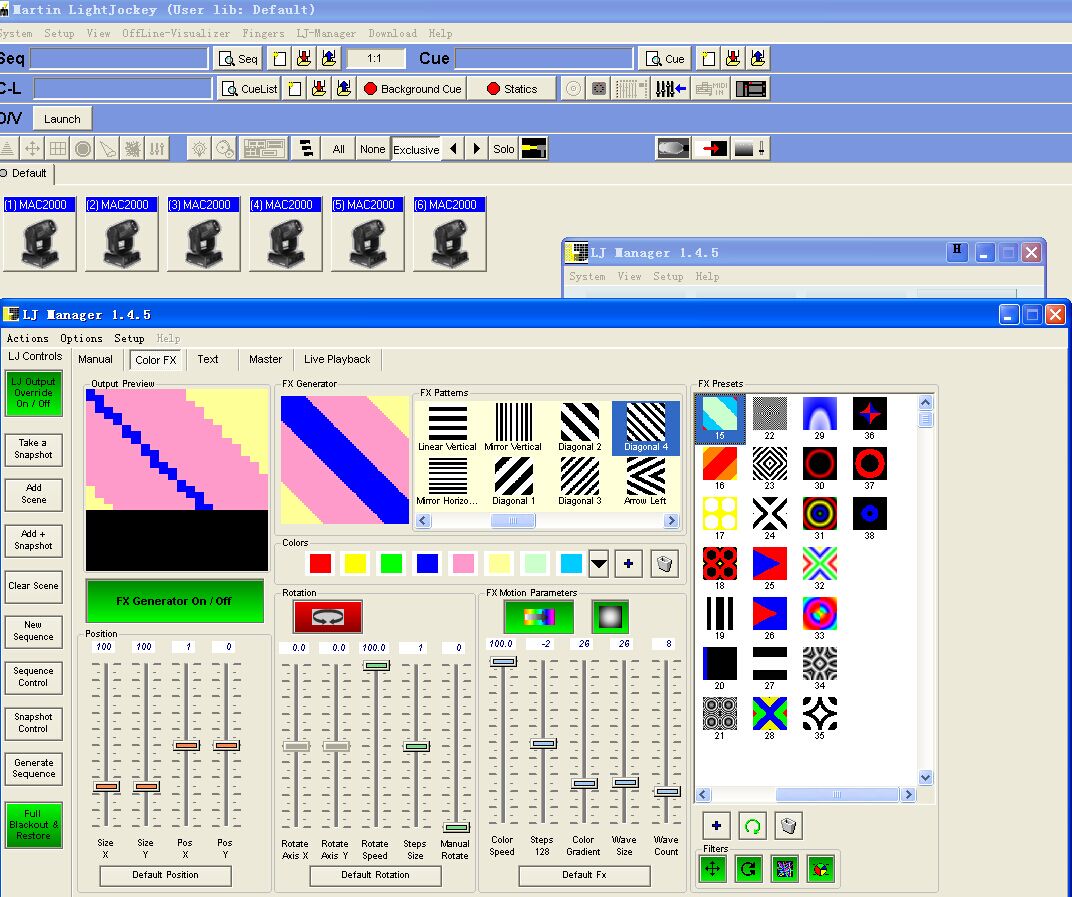Click the Default Position button
The image size is (1072, 897).
point(165,875)
